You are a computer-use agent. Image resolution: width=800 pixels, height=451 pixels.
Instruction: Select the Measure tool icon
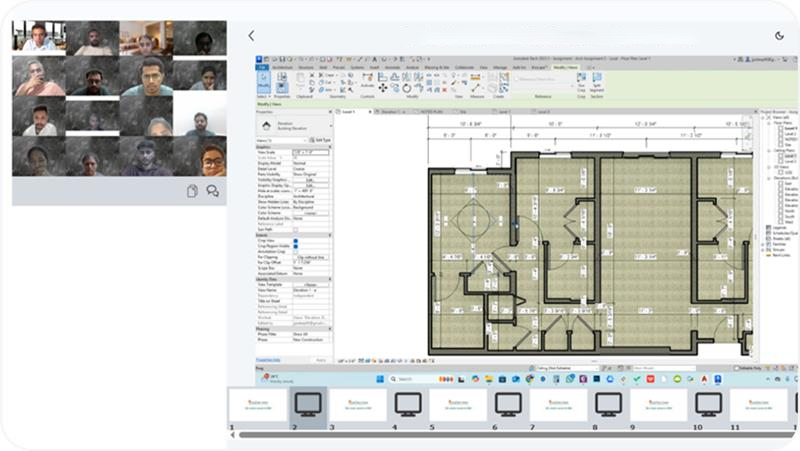(x=476, y=89)
